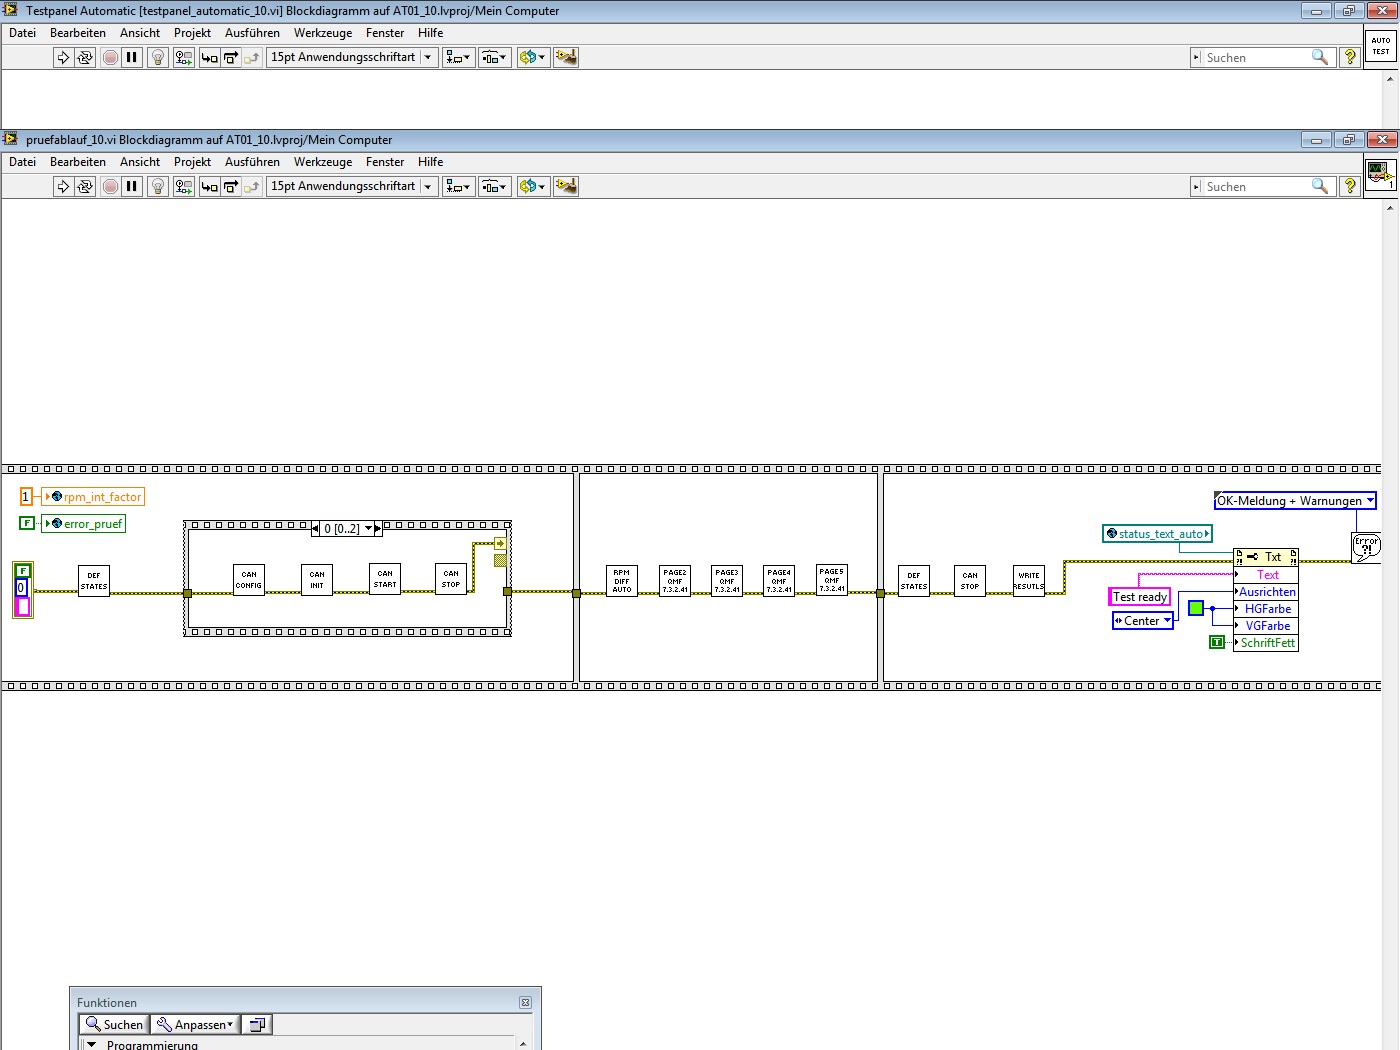Screen dimensions: 1400x1050
Task: Open Werkzeuge menu in pruefablauf_10.vi window
Action: click(323, 162)
